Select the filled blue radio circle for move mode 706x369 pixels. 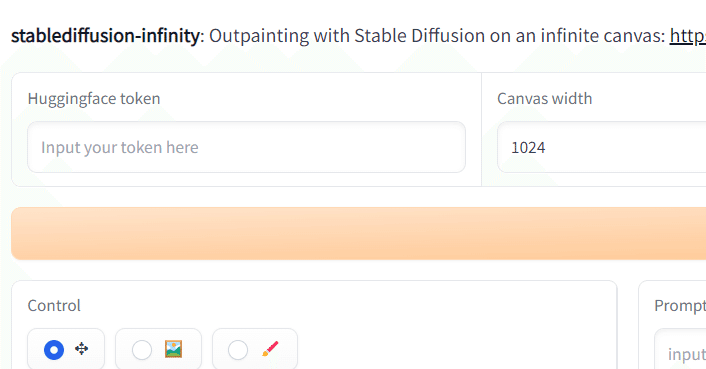[x=54, y=350]
